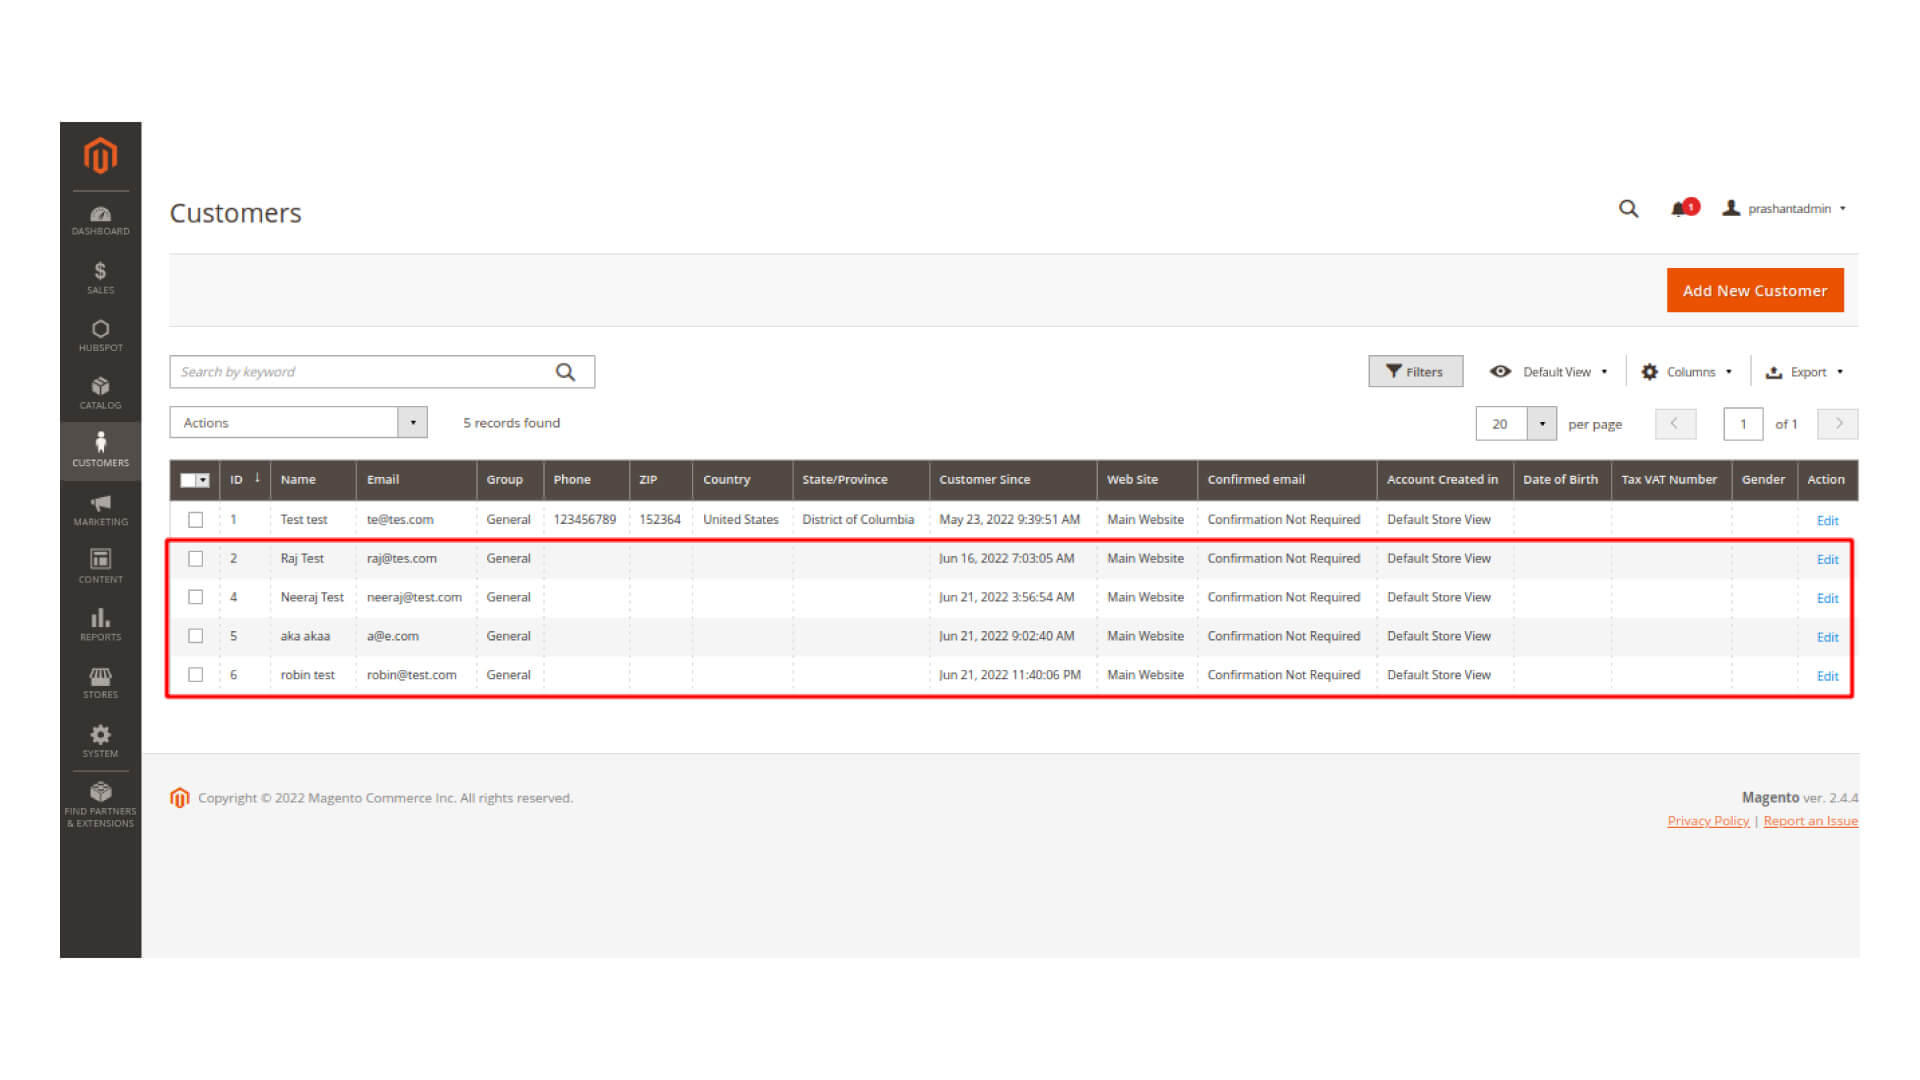Click Add New Customer button

coord(1754,291)
